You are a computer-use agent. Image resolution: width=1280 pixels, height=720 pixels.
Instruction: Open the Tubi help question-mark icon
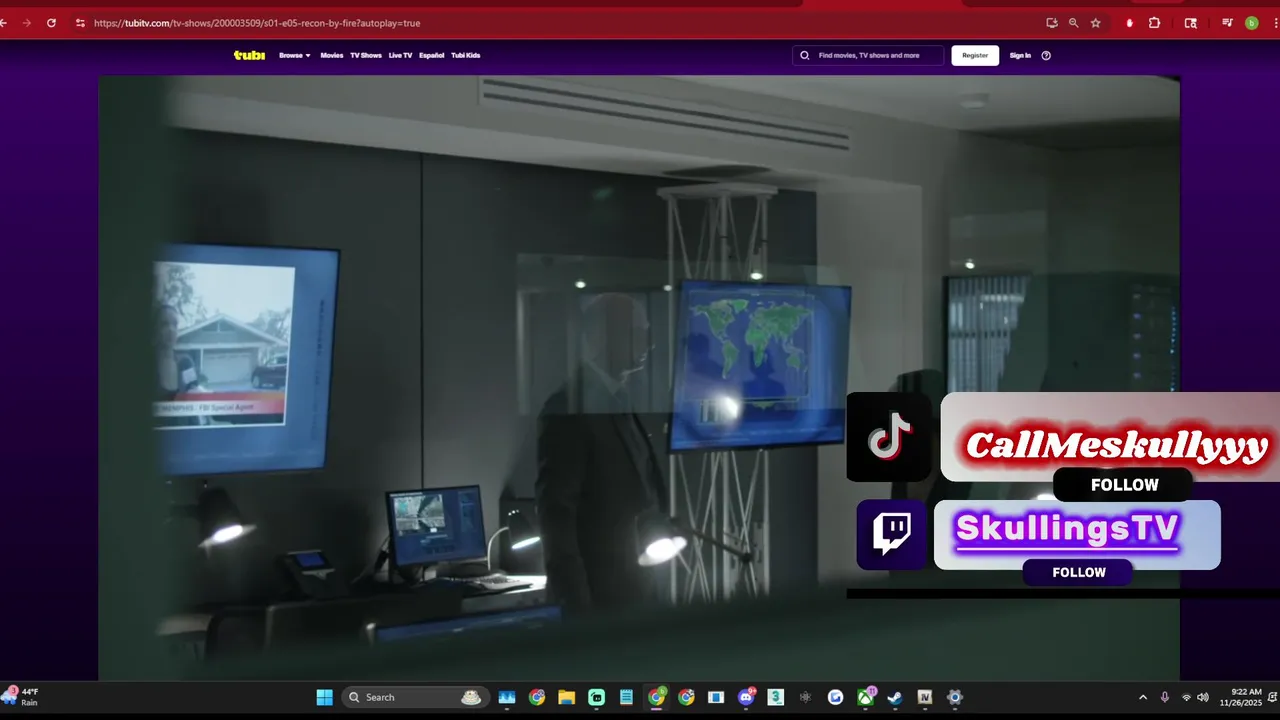(x=1046, y=55)
